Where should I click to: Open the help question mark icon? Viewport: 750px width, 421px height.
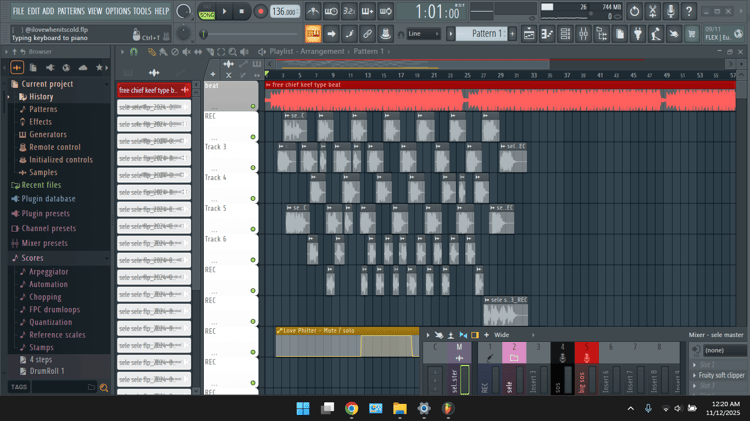coord(689,11)
